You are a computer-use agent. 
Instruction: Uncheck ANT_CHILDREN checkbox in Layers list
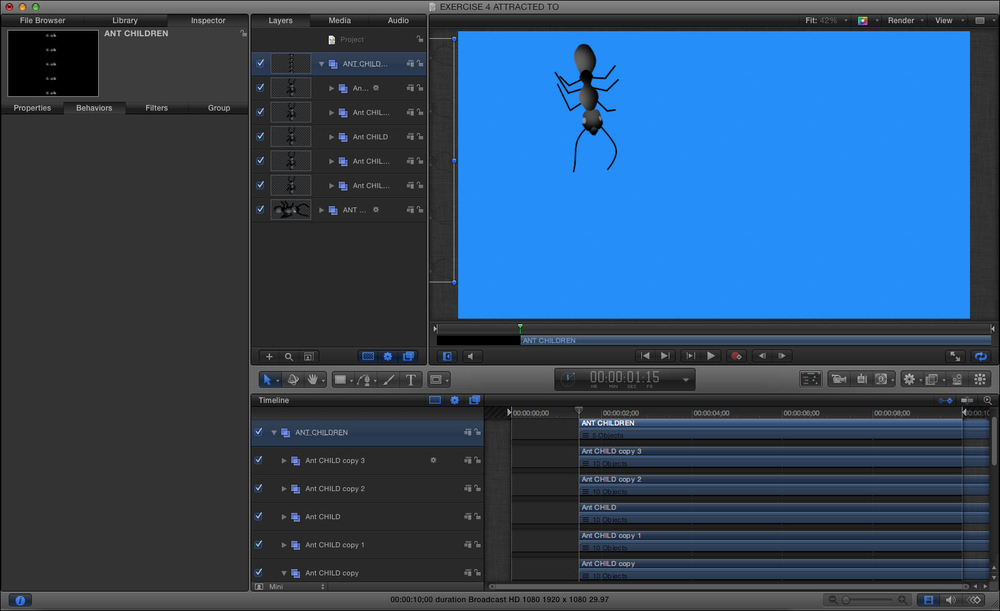(x=260, y=63)
